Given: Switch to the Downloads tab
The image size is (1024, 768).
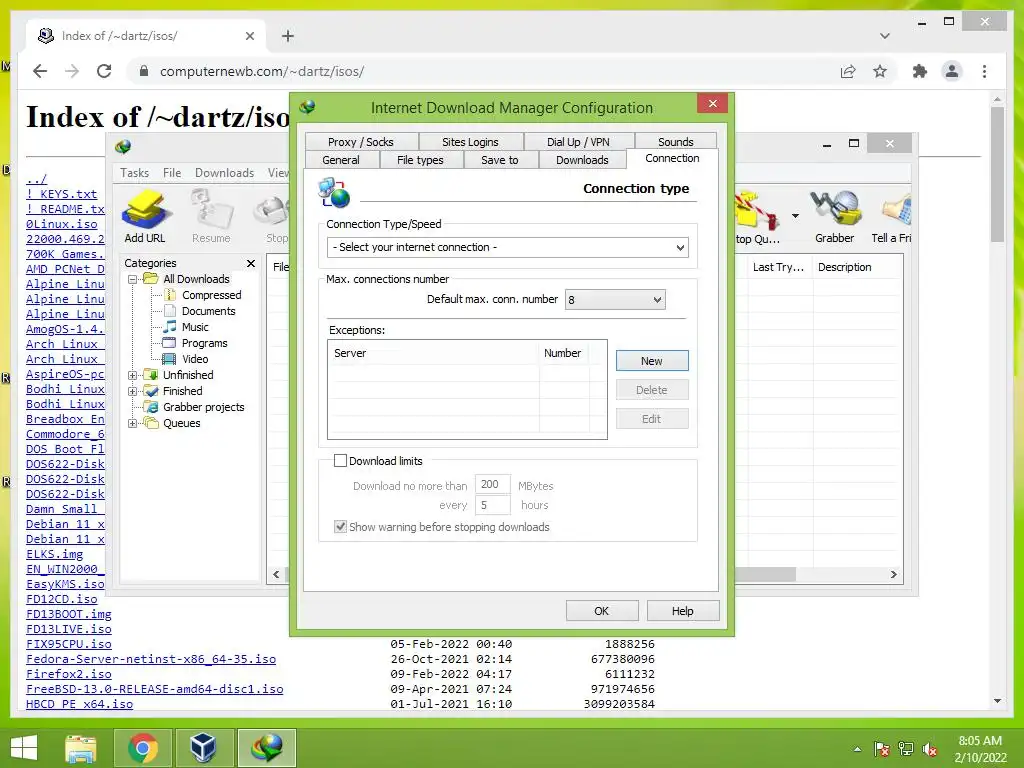Looking at the screenshot, I should (582, 160).
